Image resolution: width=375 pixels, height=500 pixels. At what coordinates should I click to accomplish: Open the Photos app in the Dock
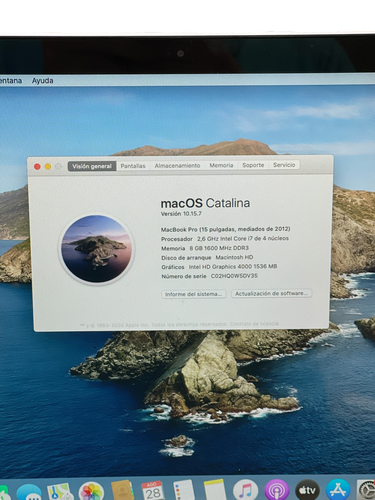[91, 491]
